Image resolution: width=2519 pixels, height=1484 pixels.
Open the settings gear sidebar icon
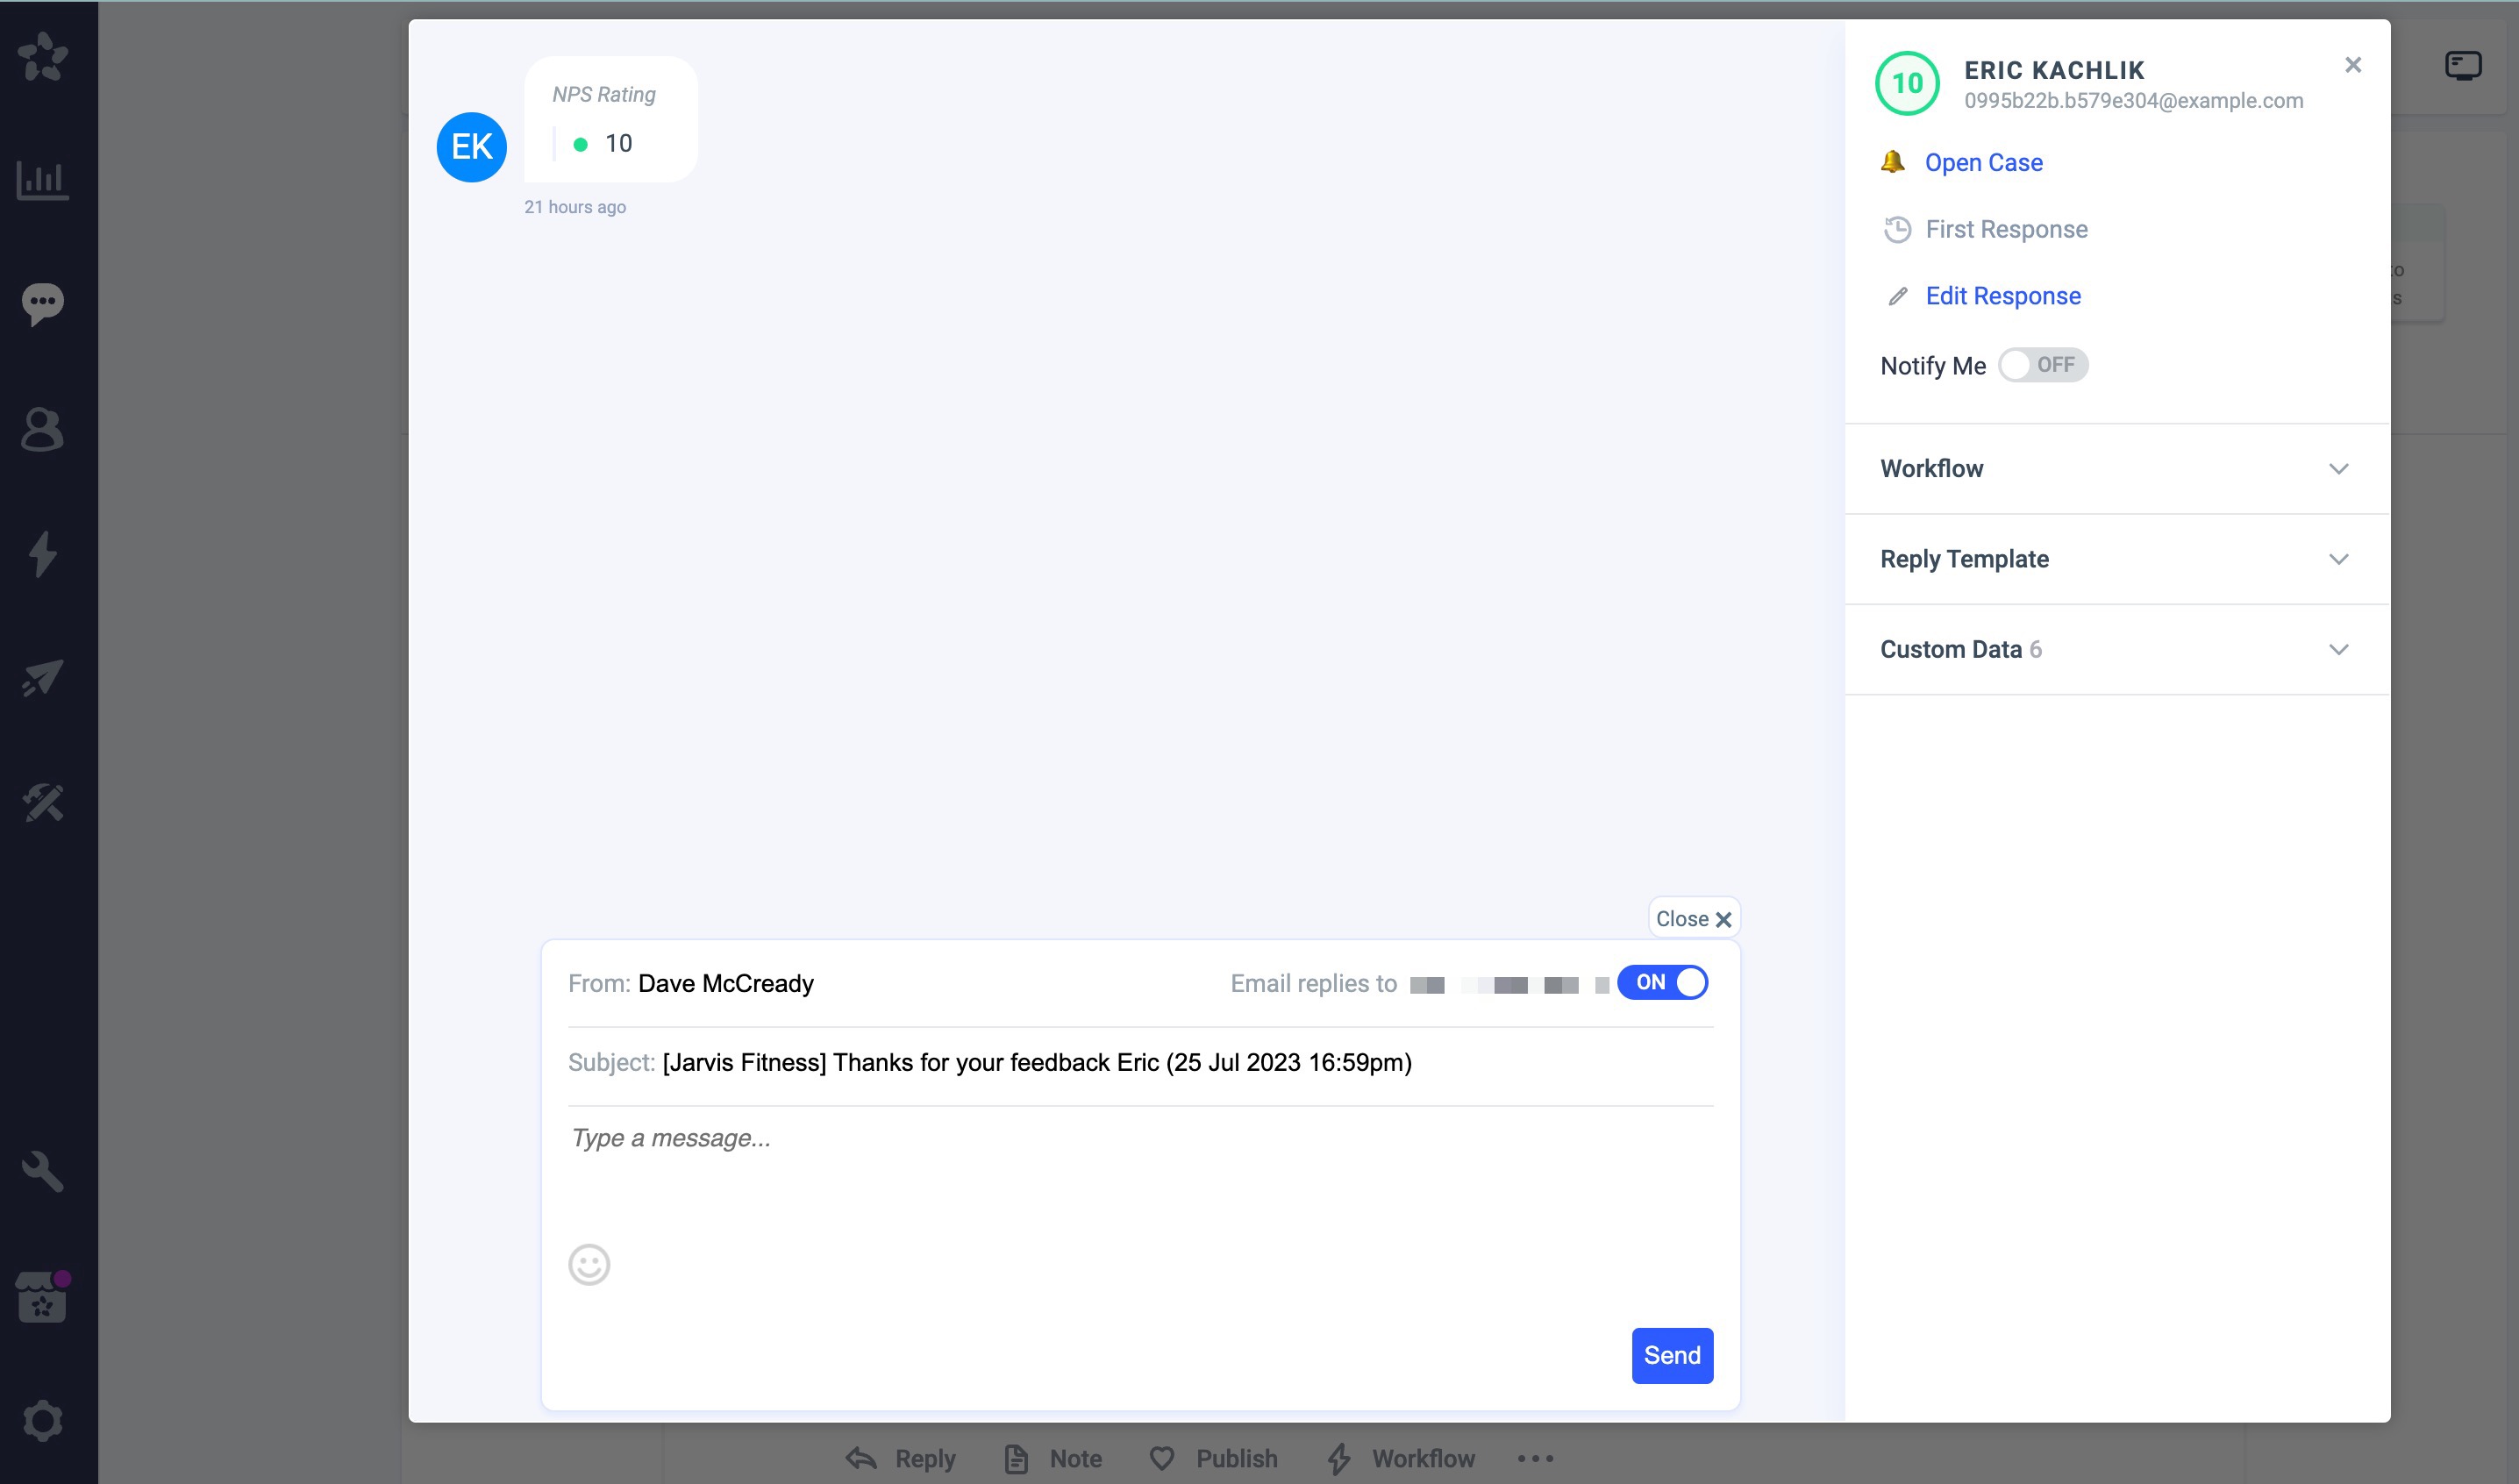(x=43, y=1420)
